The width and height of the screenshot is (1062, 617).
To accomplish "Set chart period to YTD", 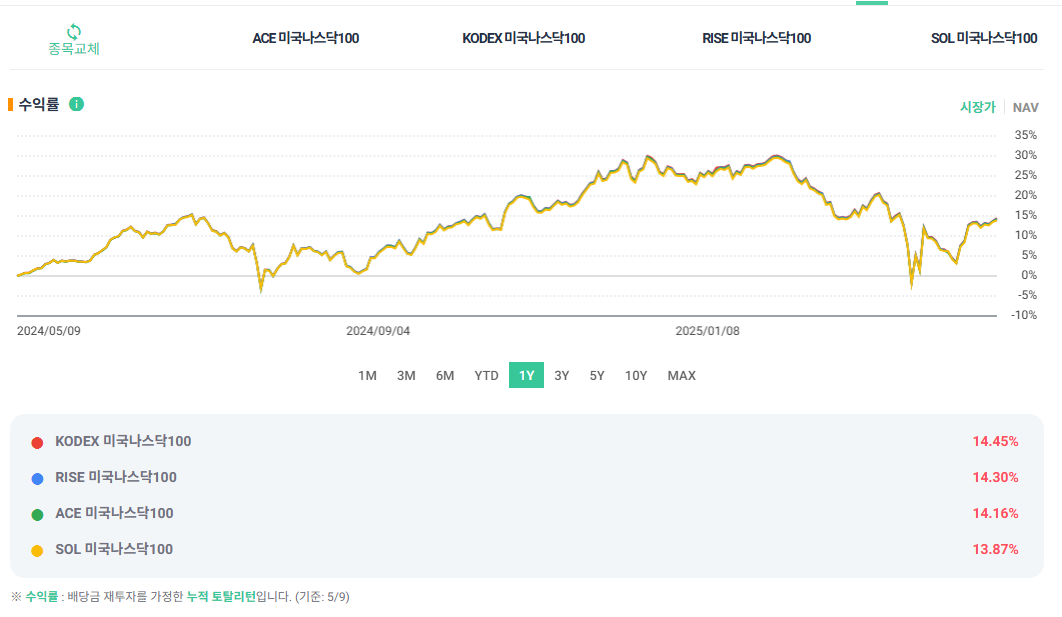I will coord(486,376).
